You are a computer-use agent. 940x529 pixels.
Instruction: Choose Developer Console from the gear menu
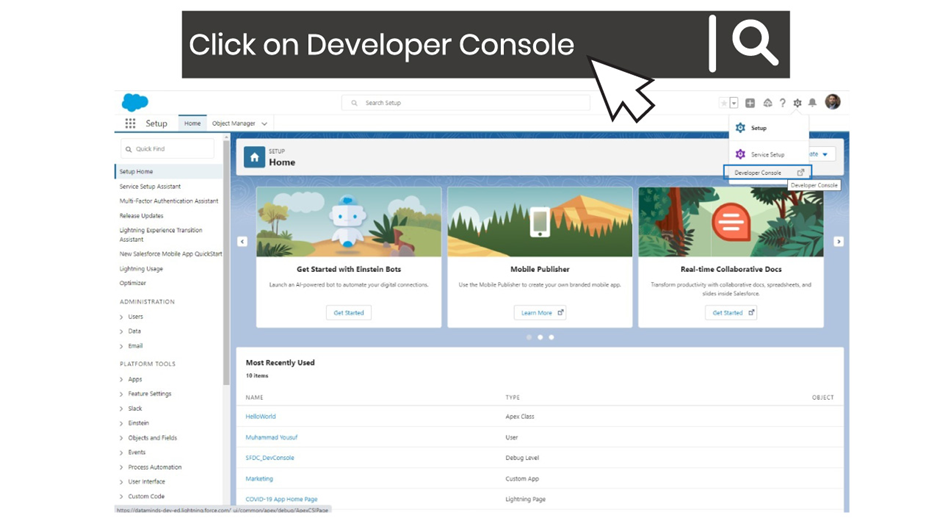(x=767, y=172)
